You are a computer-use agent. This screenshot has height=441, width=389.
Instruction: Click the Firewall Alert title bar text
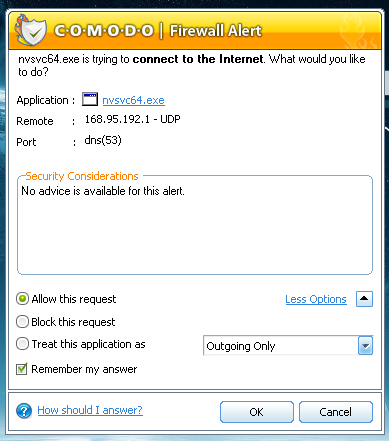point(216,31)
